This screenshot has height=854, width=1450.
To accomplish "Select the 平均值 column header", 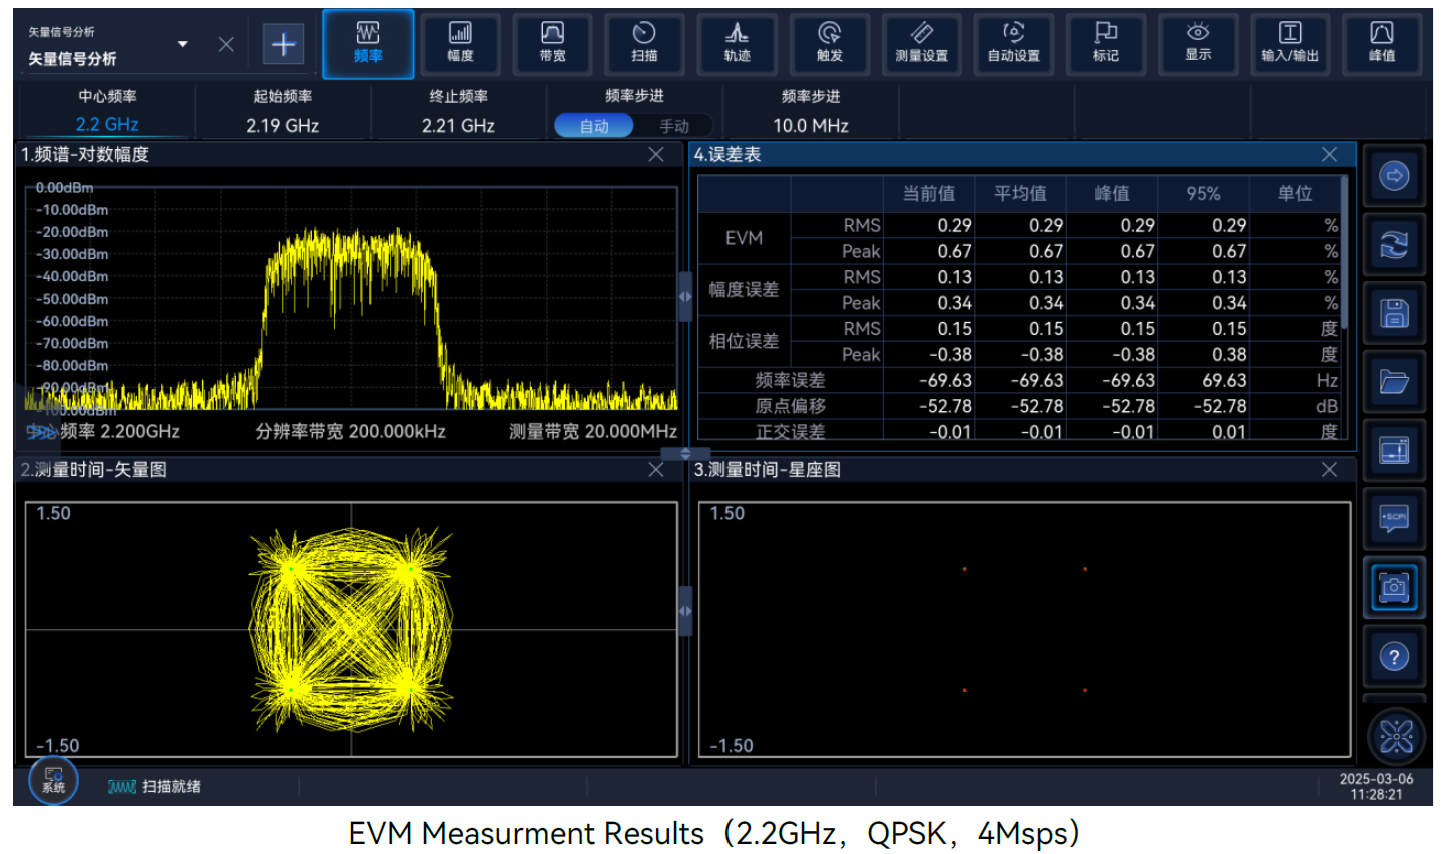I will coord(1020,193).
